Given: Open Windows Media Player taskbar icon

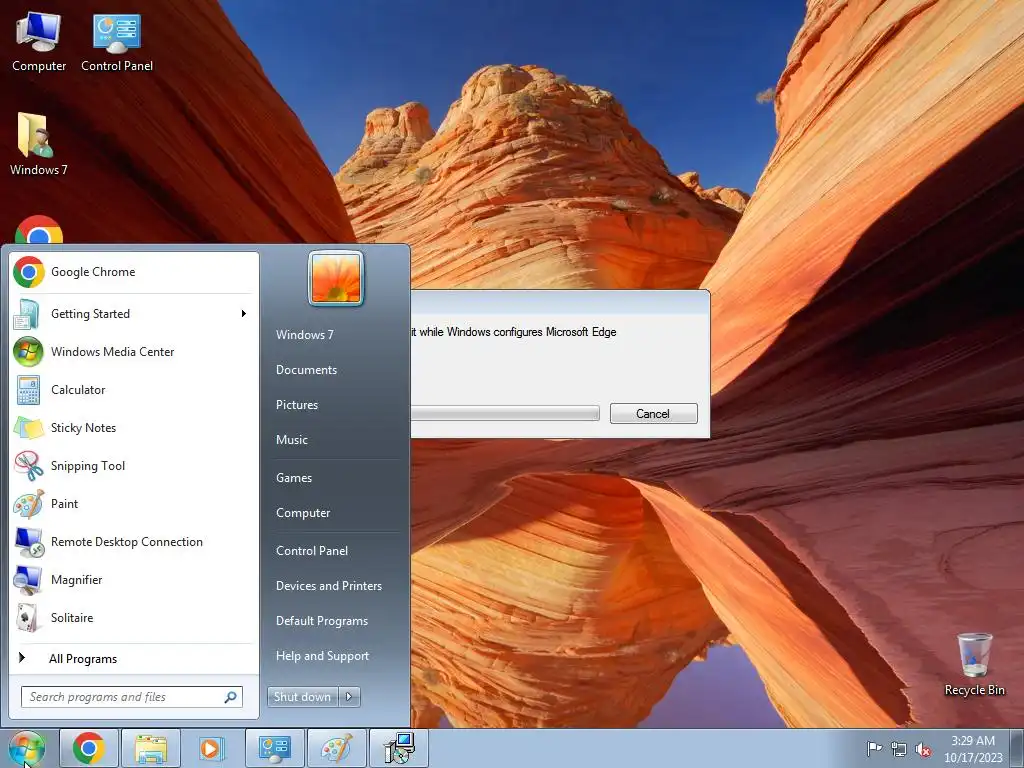Looking at the screenshot, I should coord(212,748).
